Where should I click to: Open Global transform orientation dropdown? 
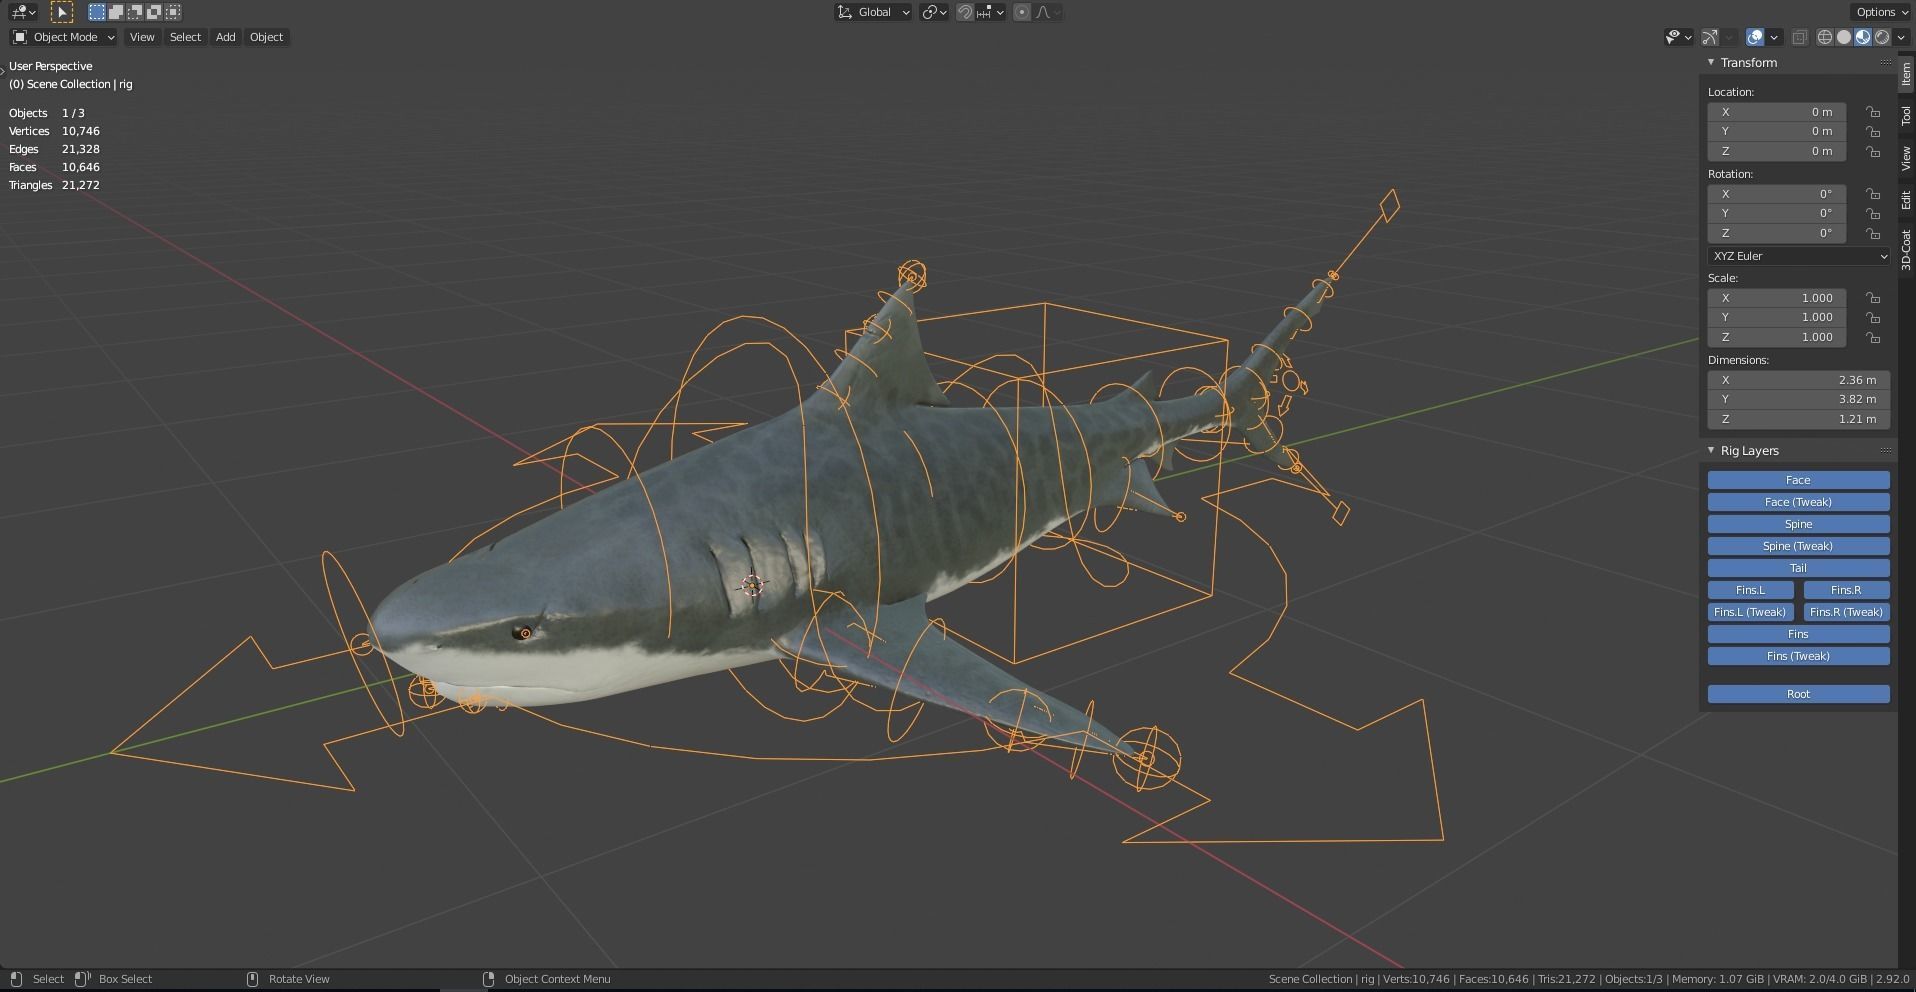coord(873,12)
